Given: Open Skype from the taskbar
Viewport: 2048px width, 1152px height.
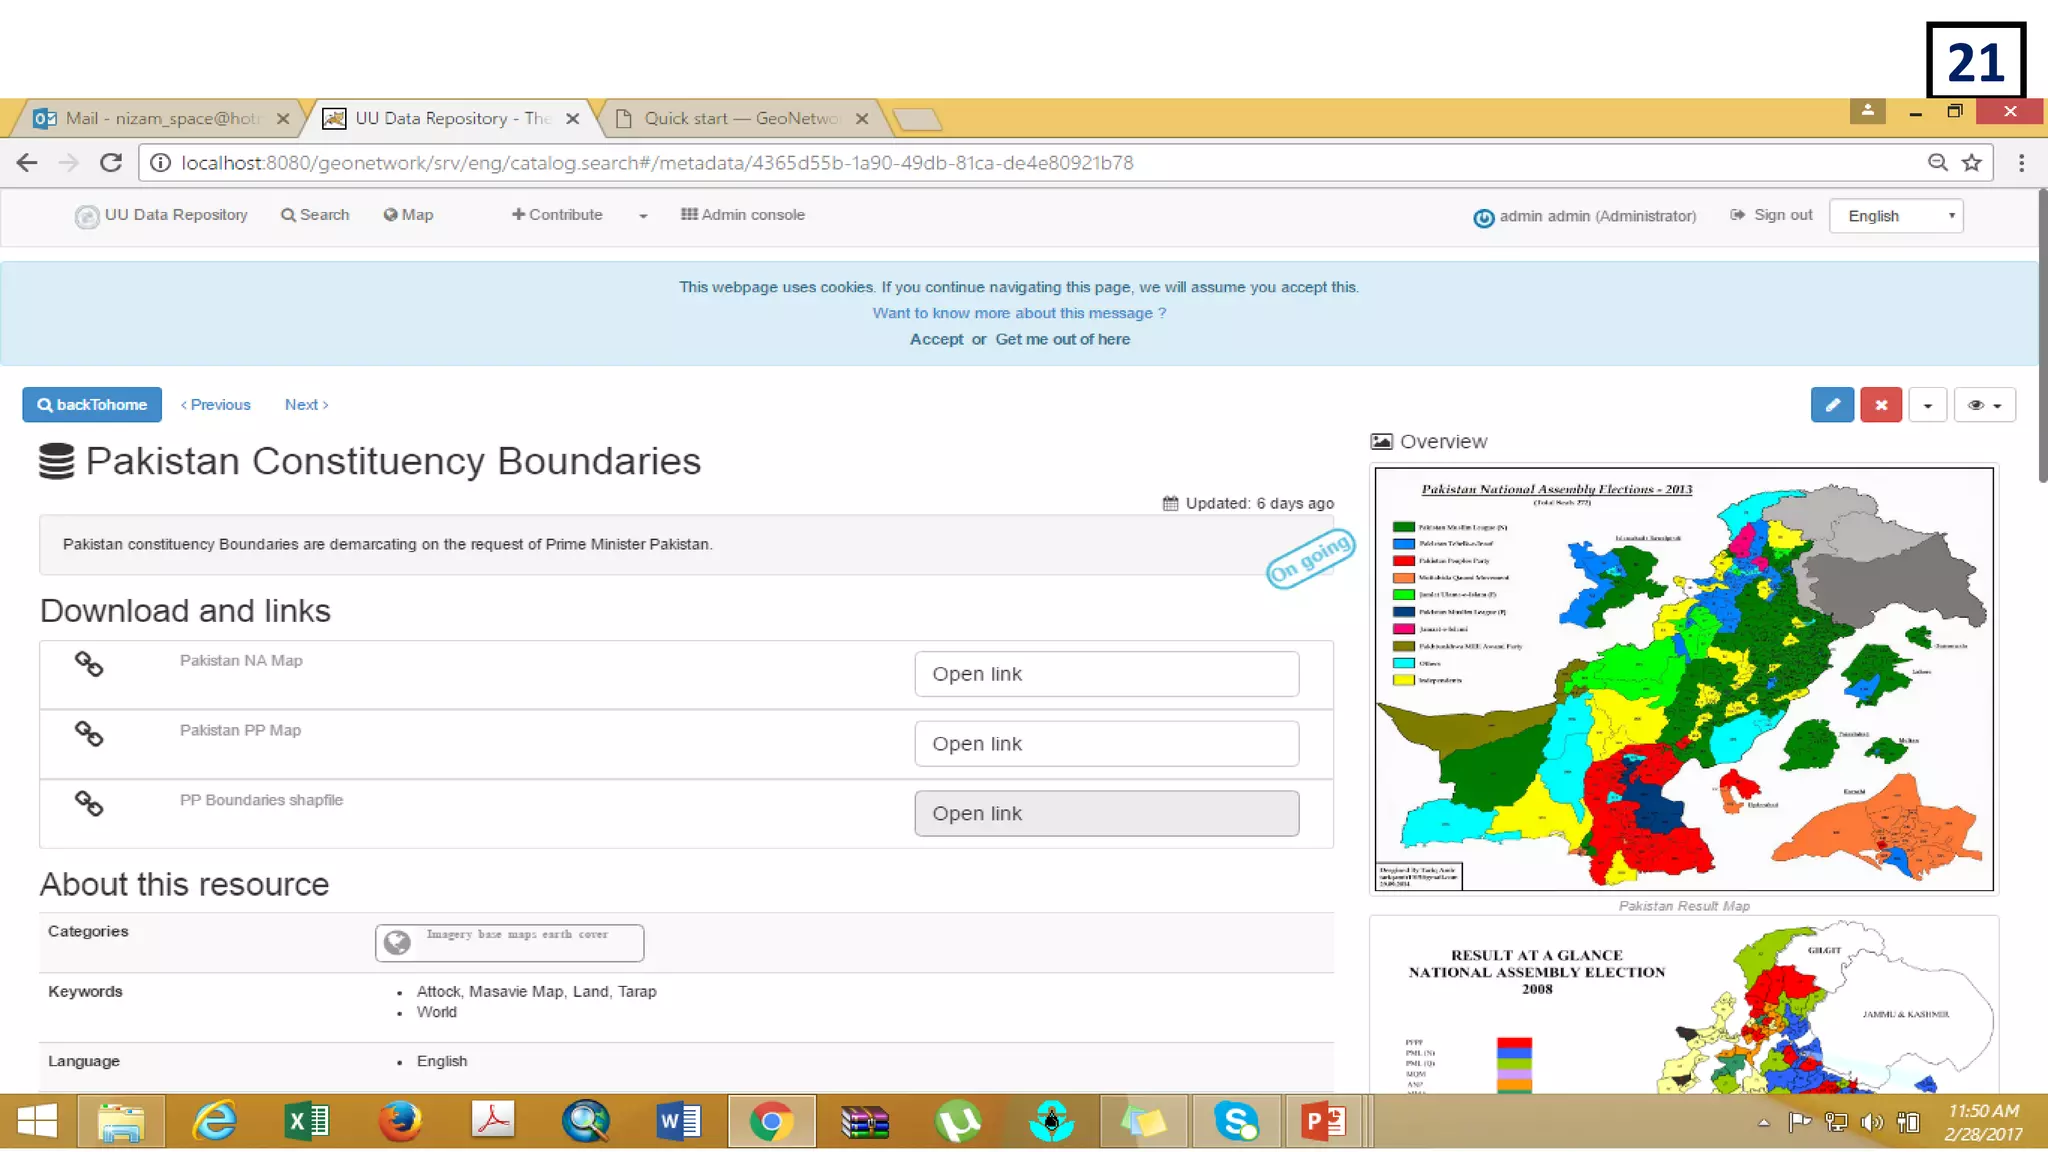Looking at the screenshot, I should pyautogui.click(x=1237, y=1122).
